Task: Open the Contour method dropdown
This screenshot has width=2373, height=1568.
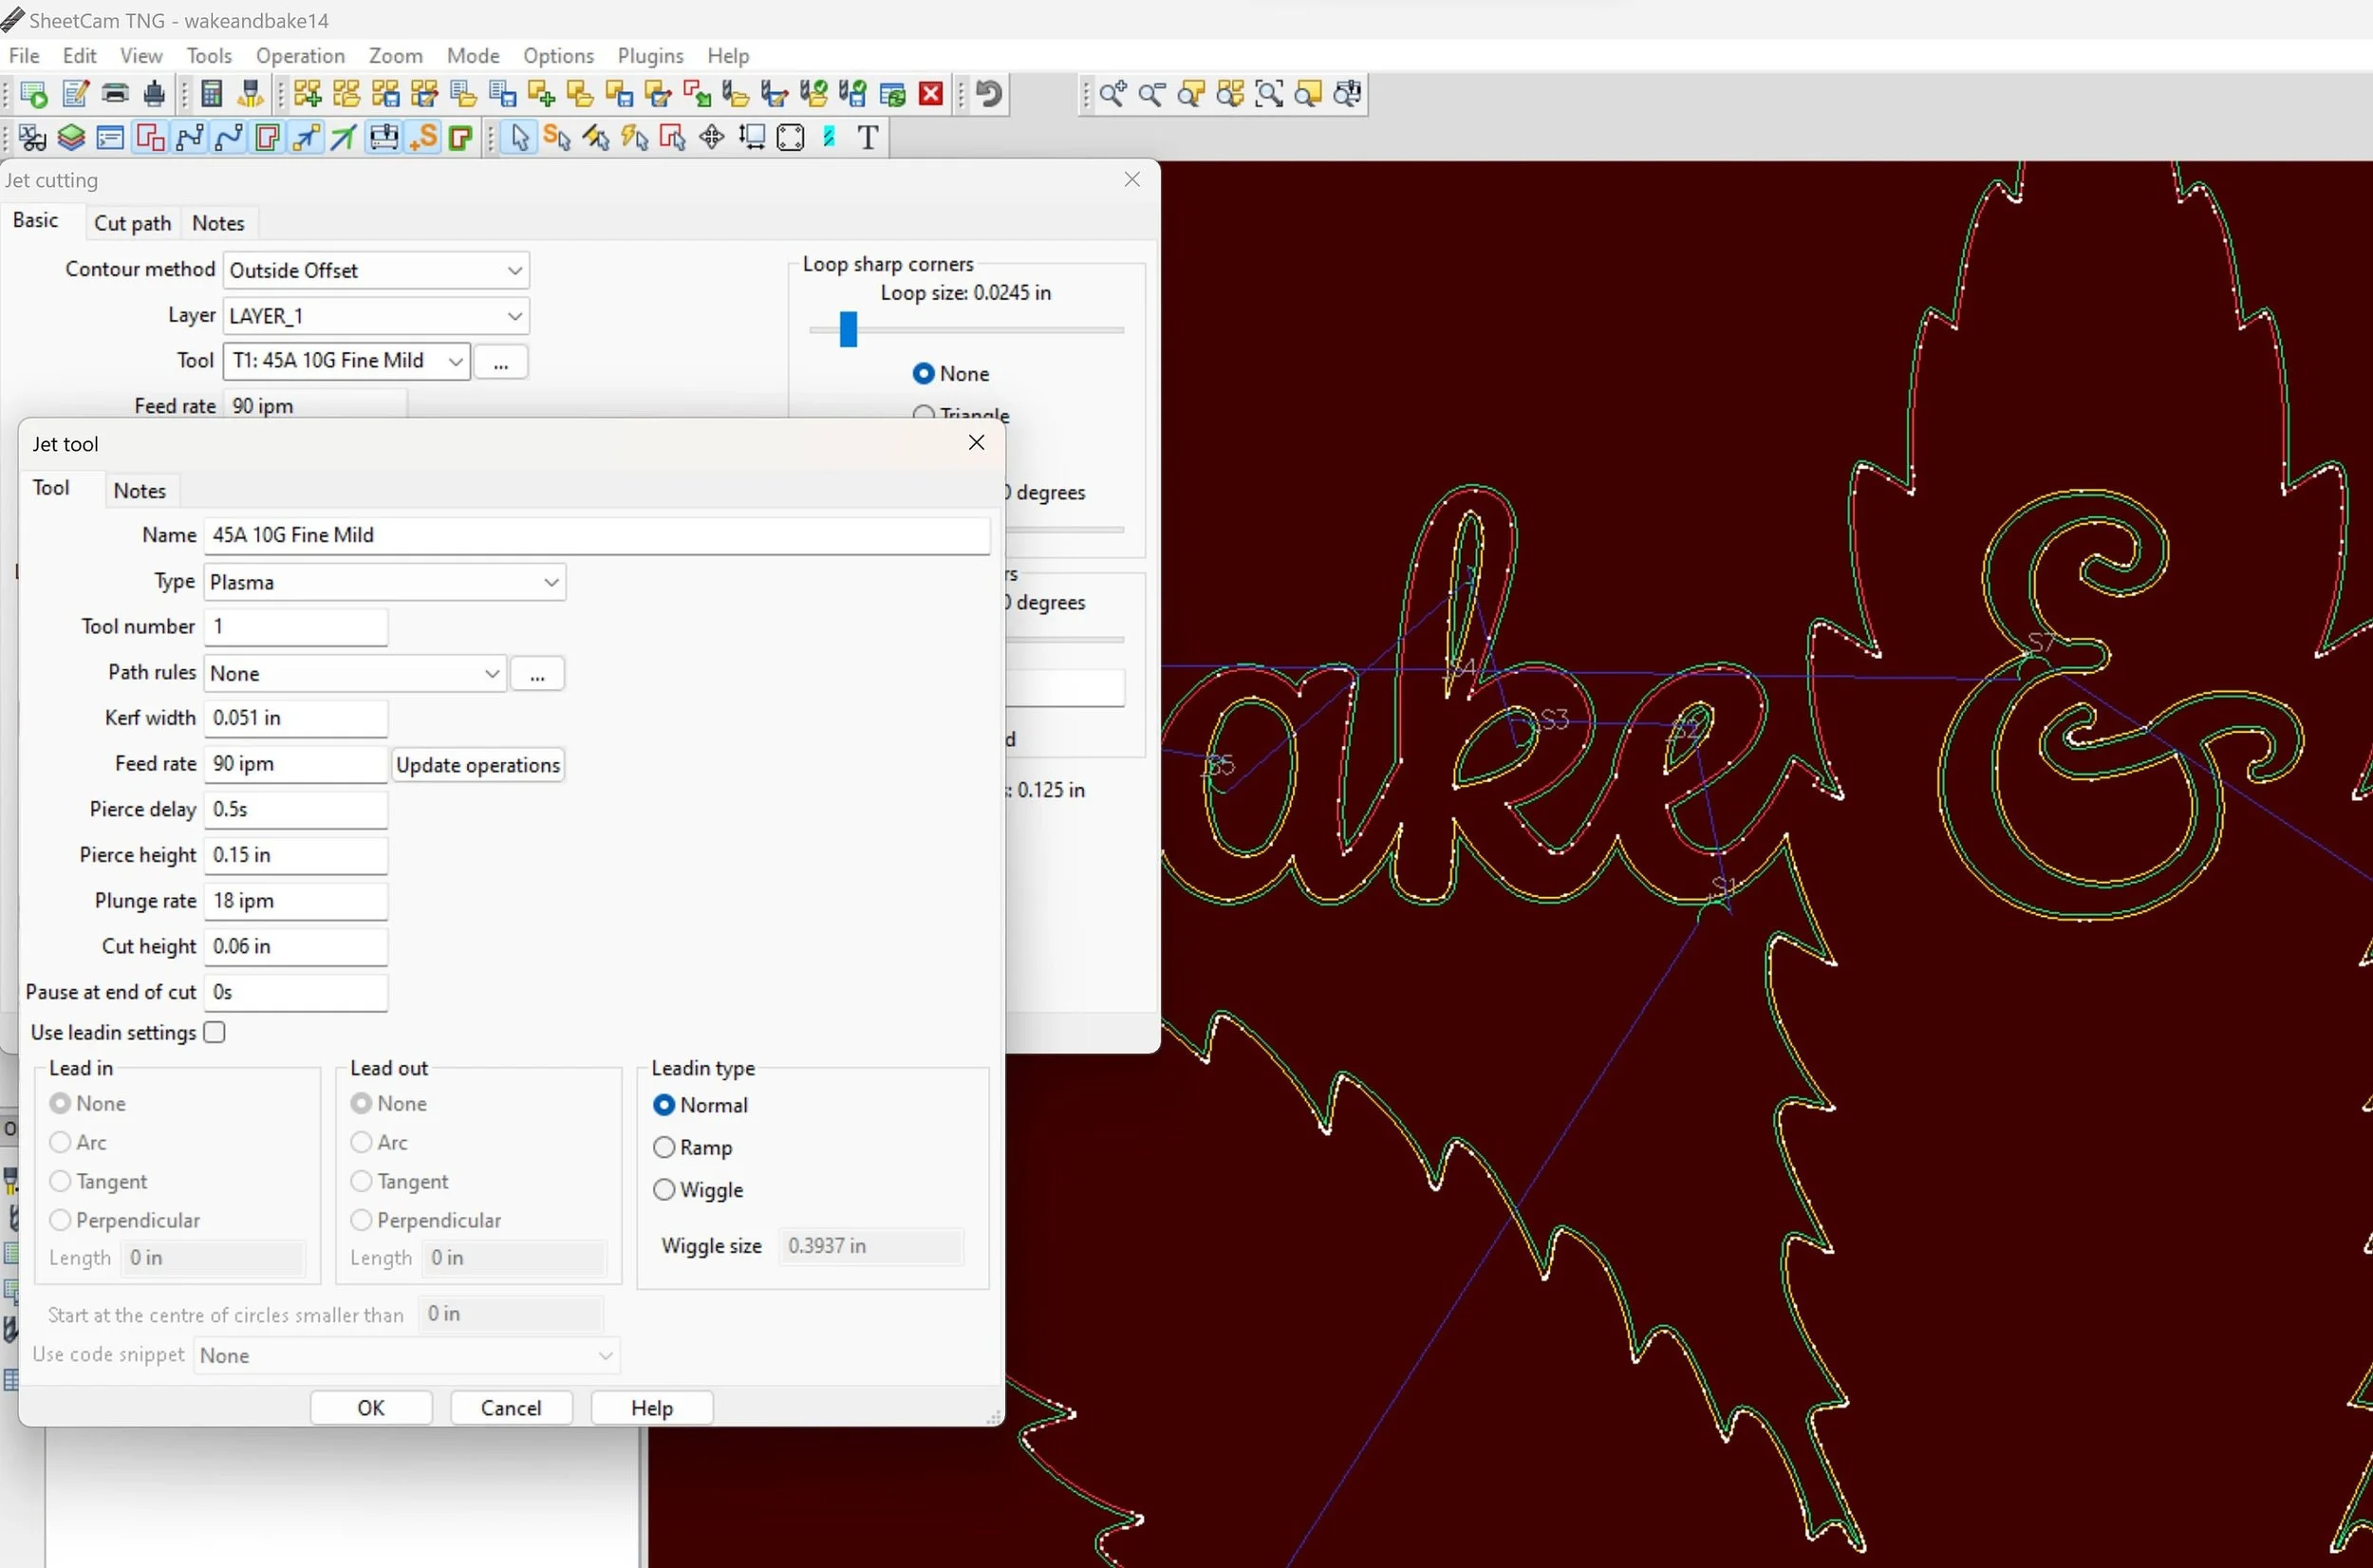Action: point(376,270)
